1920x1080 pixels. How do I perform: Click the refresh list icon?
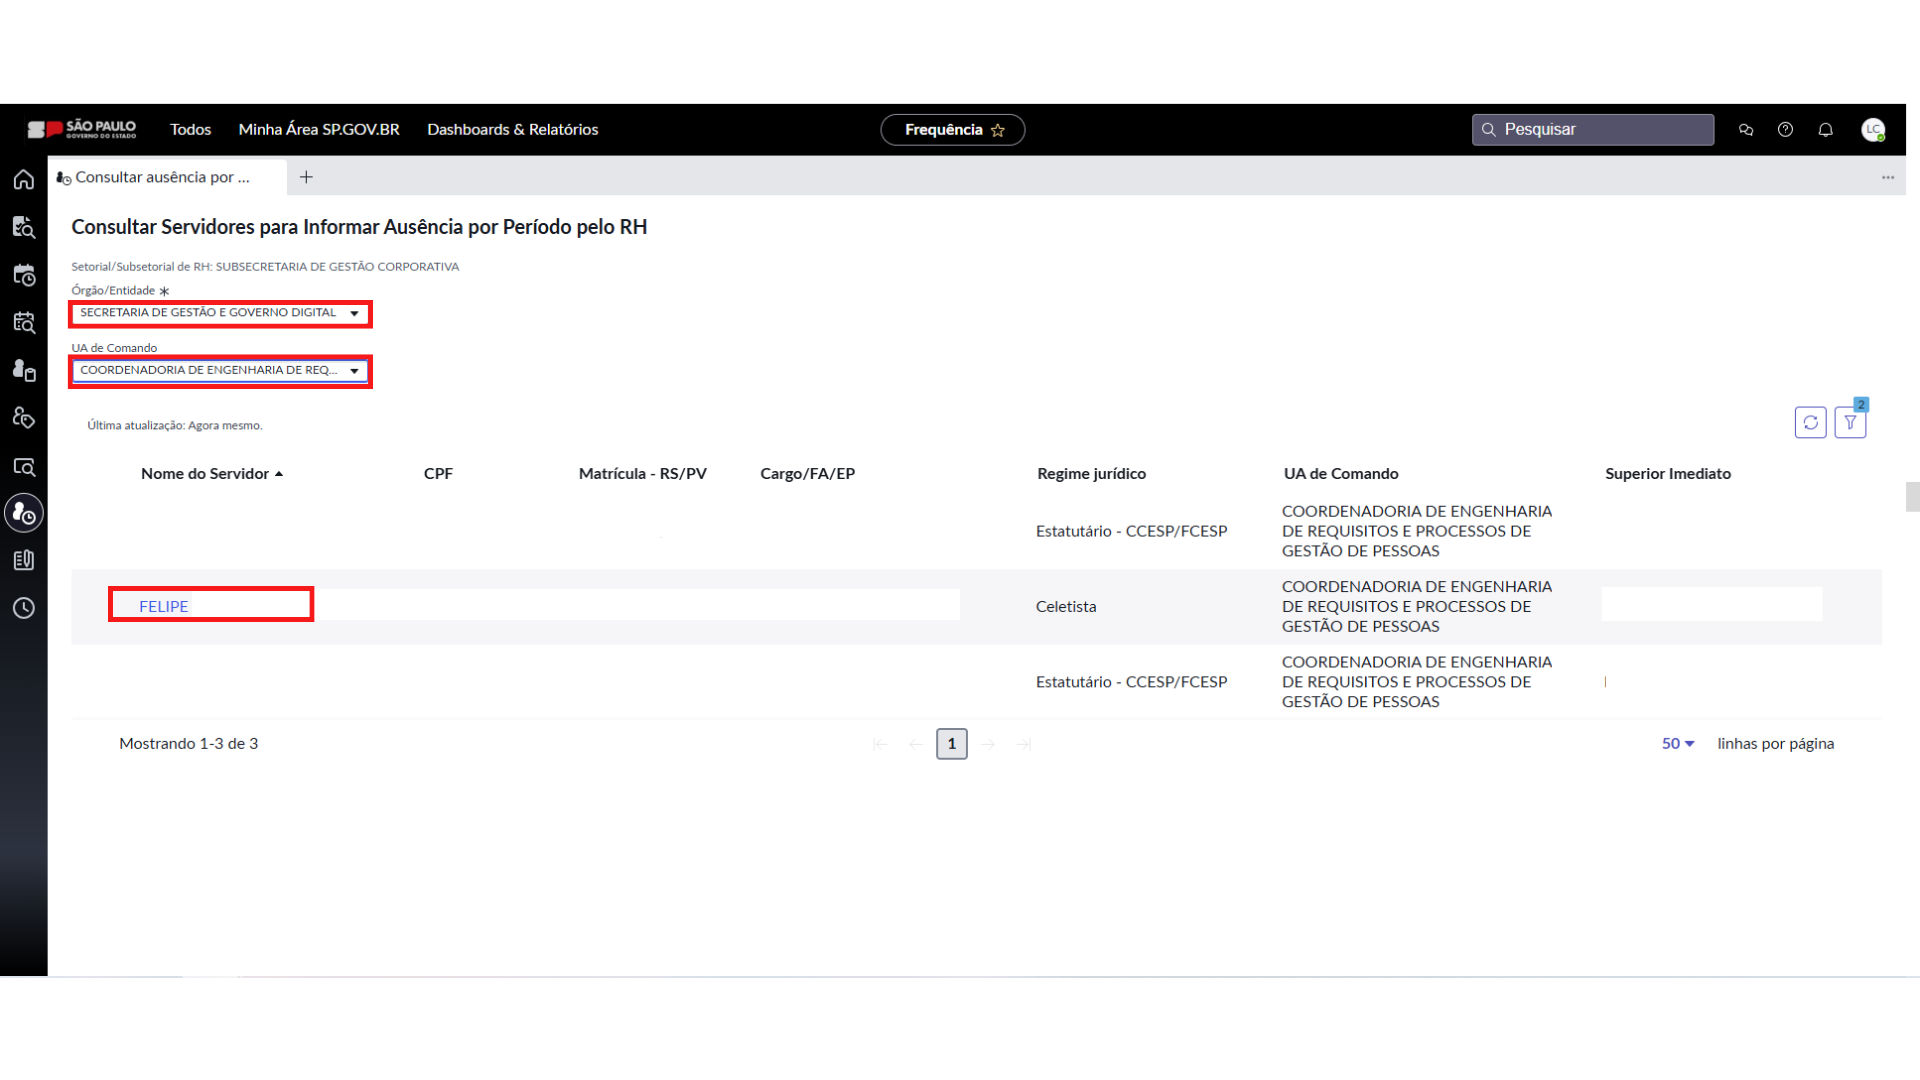click(x=1810, y=423)
